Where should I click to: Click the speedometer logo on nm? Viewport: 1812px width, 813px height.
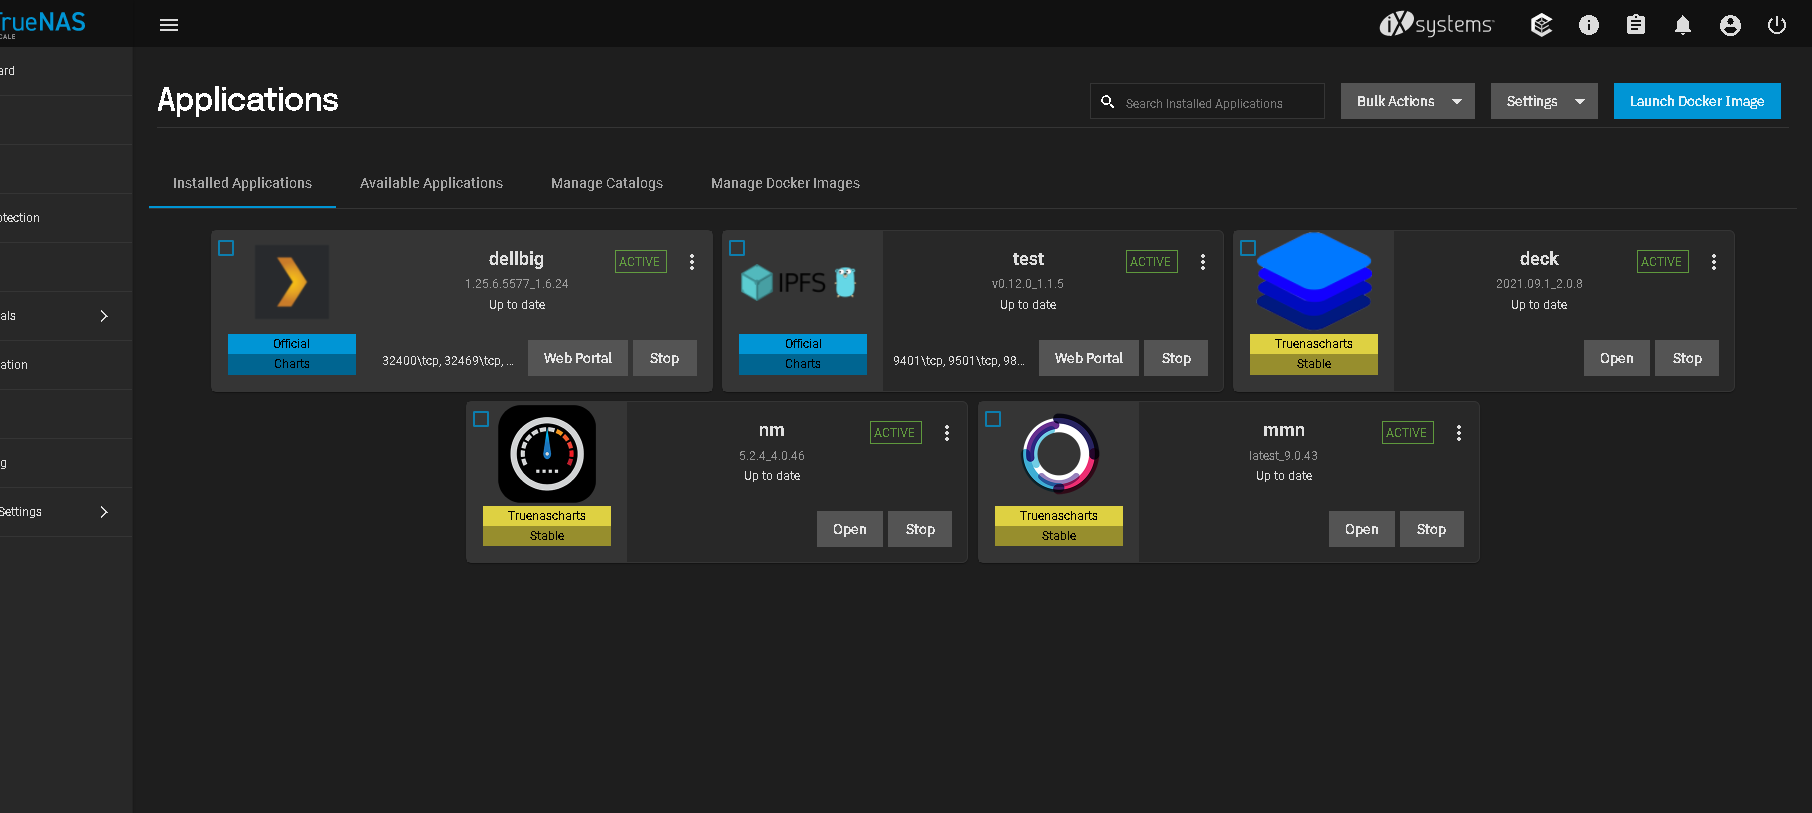[x=547, y=454]
